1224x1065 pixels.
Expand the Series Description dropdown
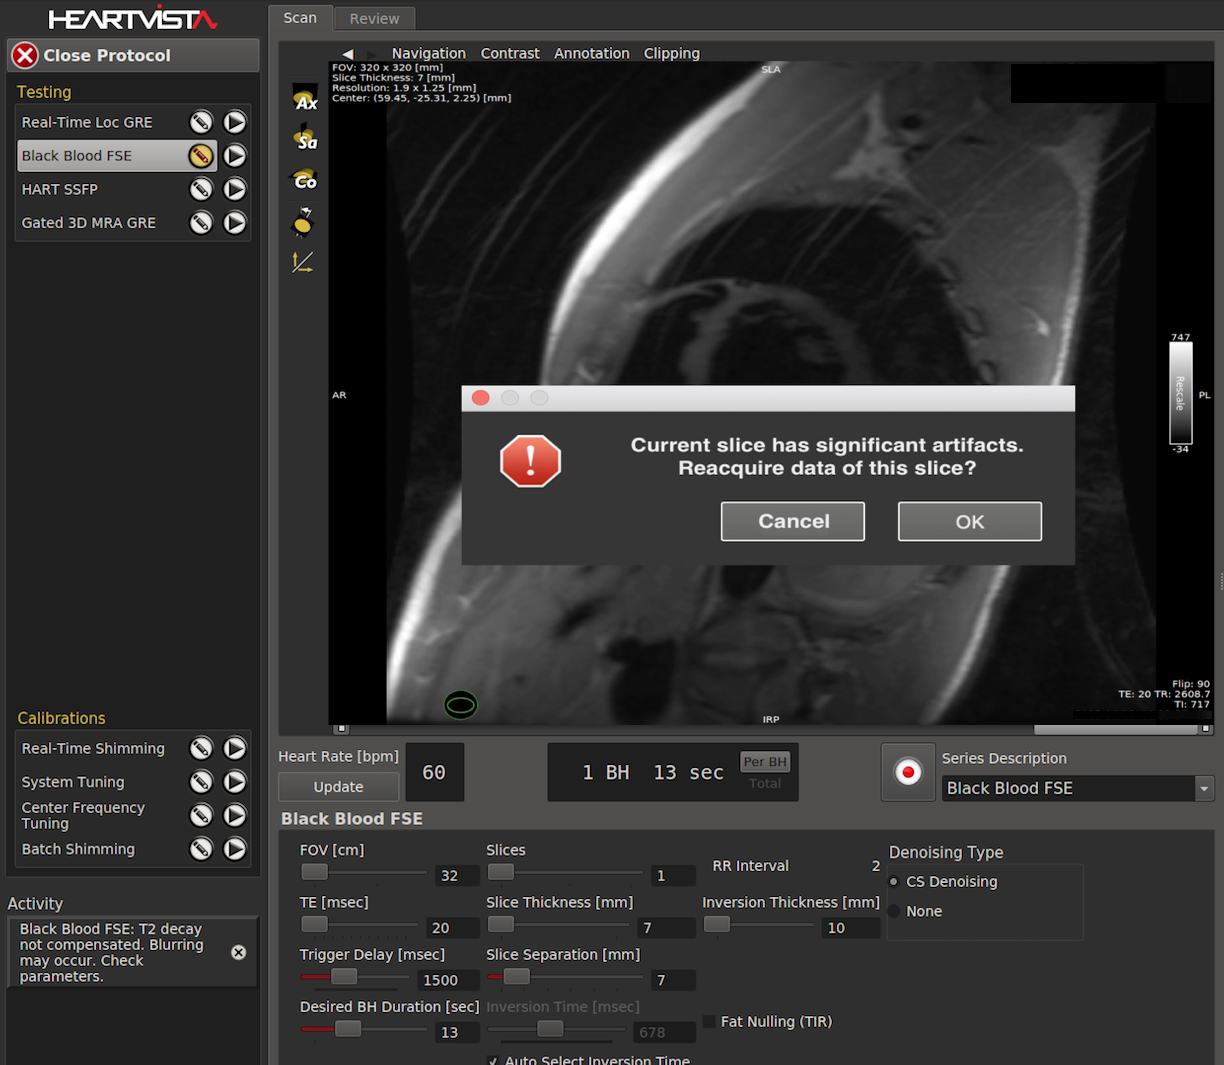[1204, 788]
